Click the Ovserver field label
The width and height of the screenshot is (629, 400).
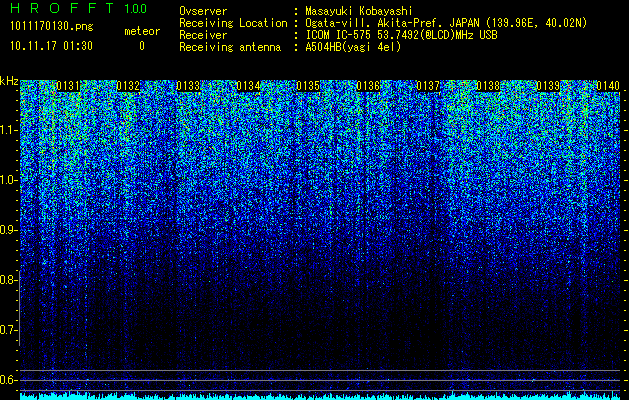pos(203,11)
